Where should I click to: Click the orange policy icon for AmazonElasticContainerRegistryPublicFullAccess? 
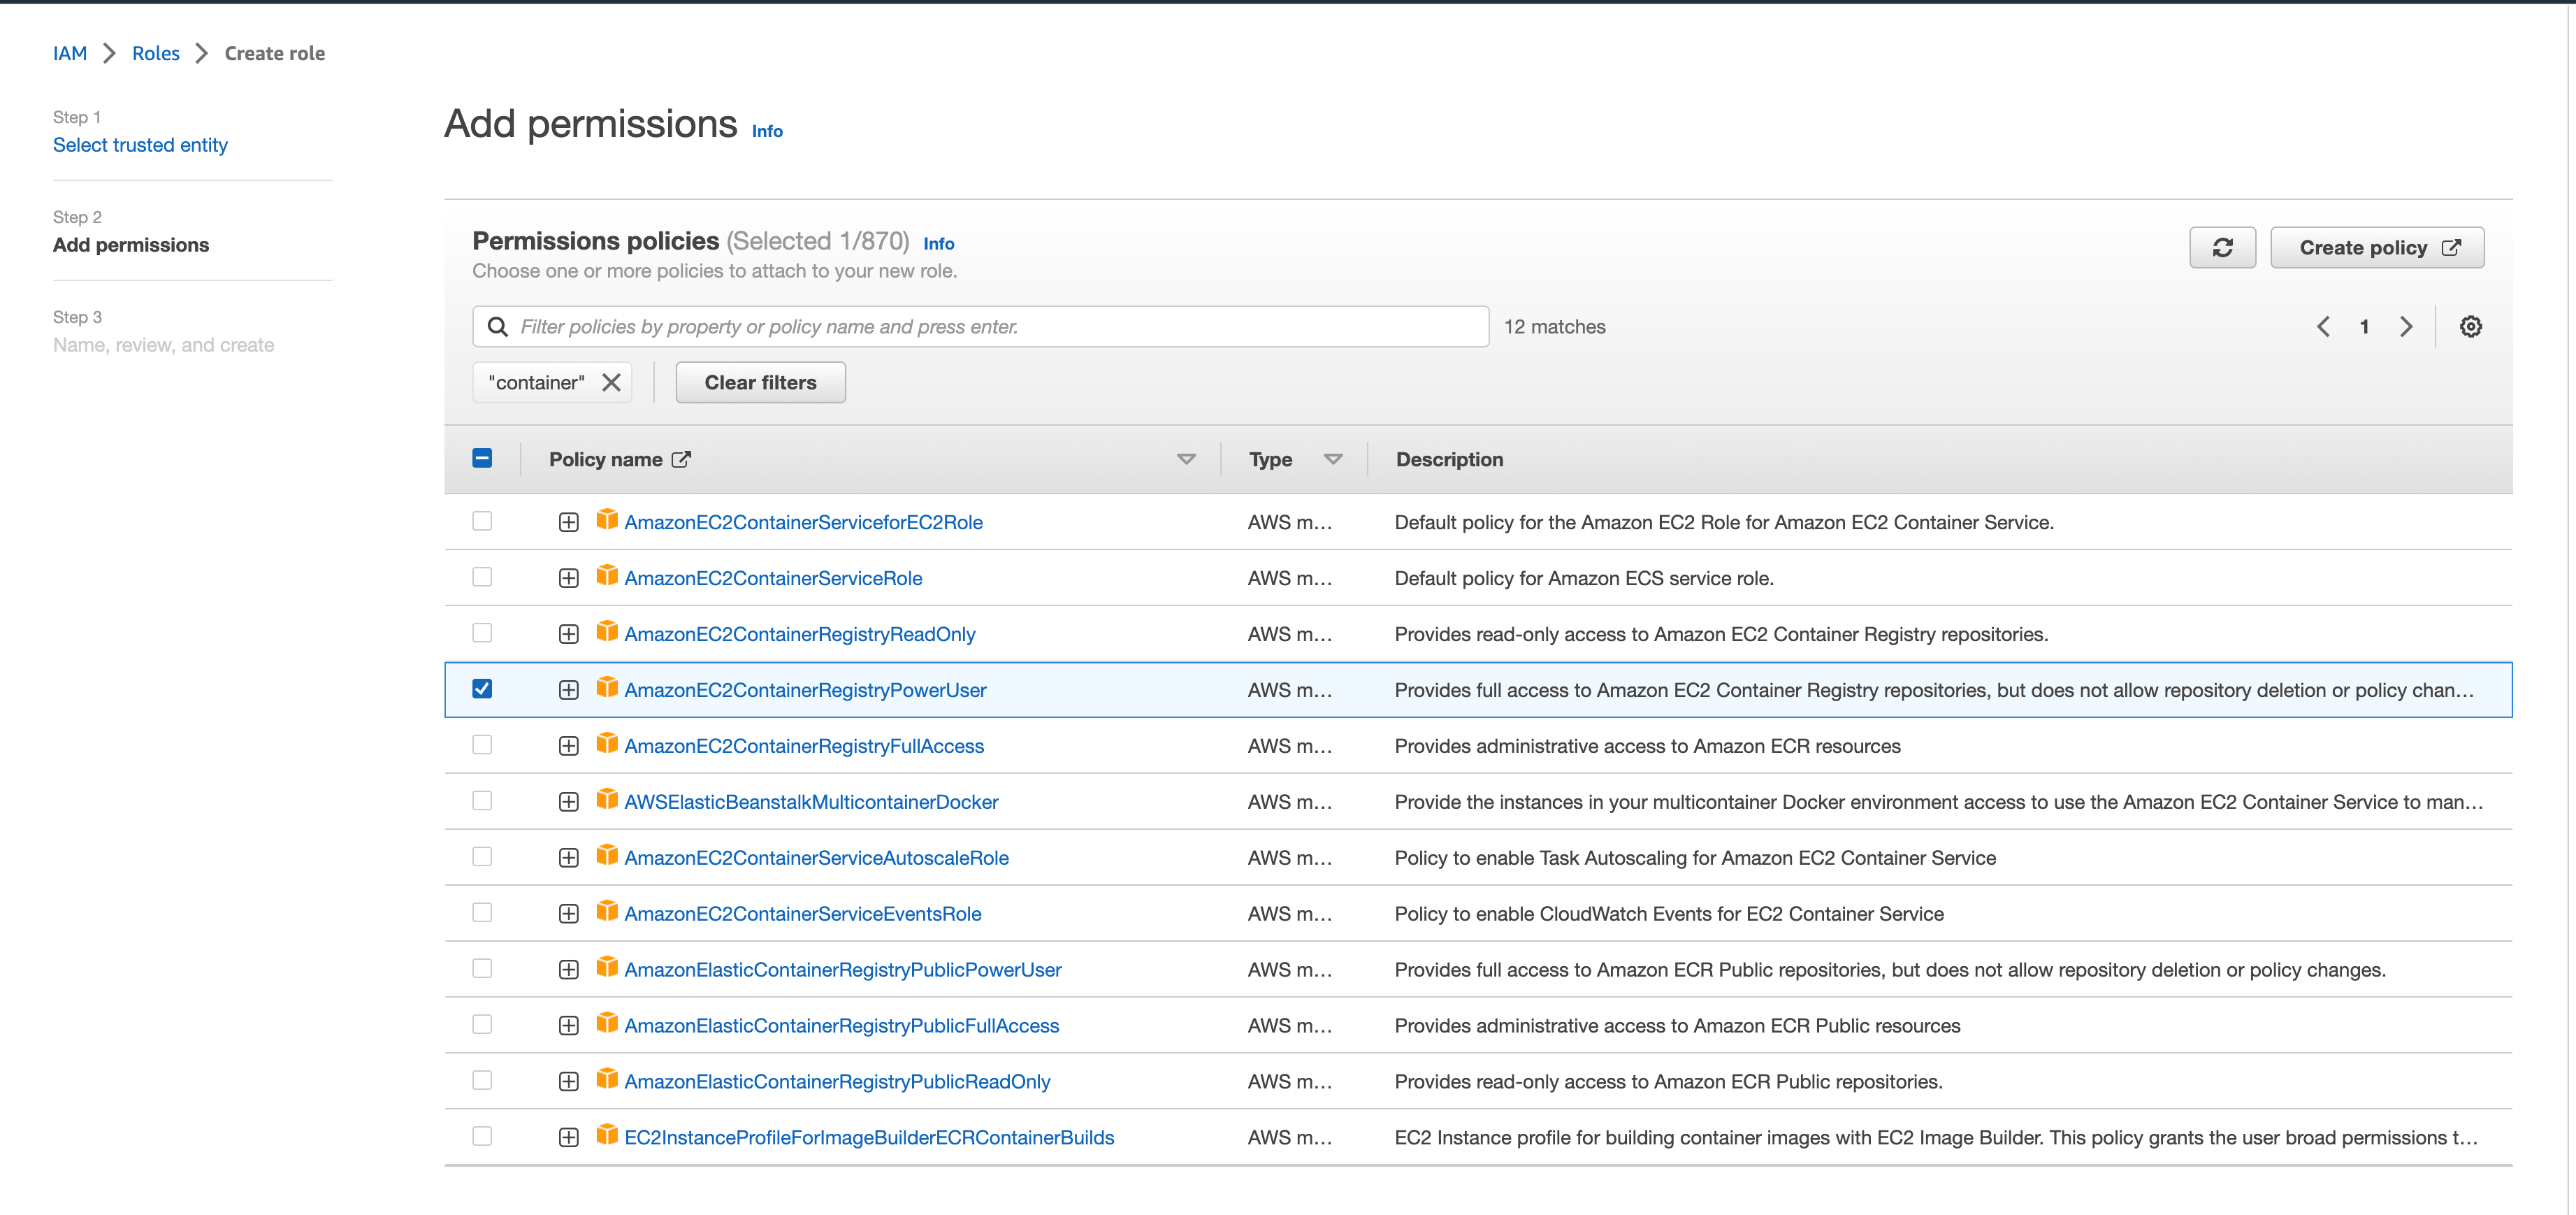coord(606,1023)
